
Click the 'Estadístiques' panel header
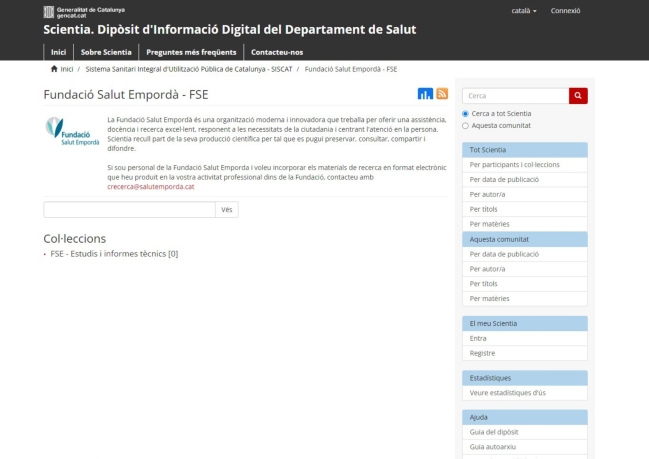click(525, 378)
